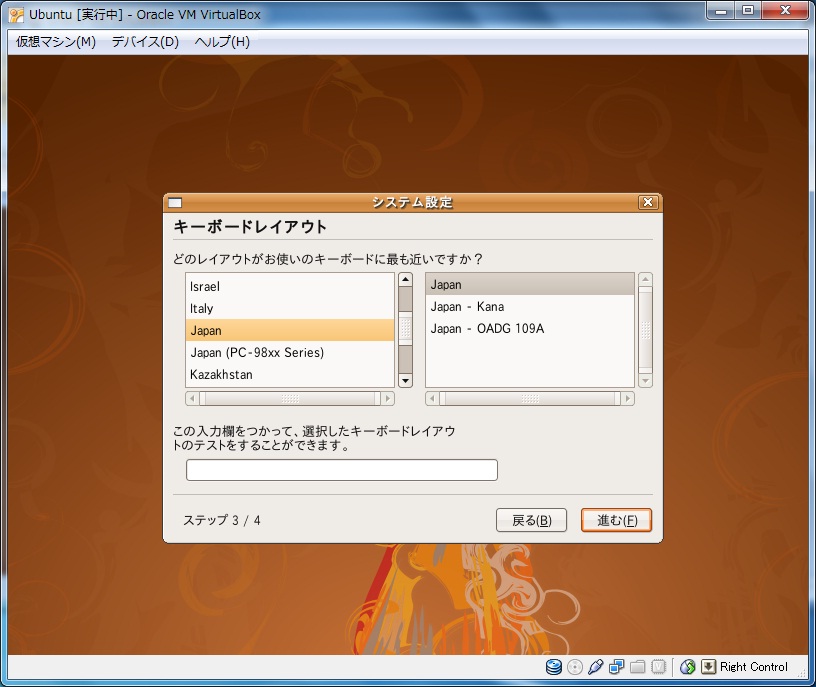Click the keyboard capture arrow icon

click(x=708, y=667)
